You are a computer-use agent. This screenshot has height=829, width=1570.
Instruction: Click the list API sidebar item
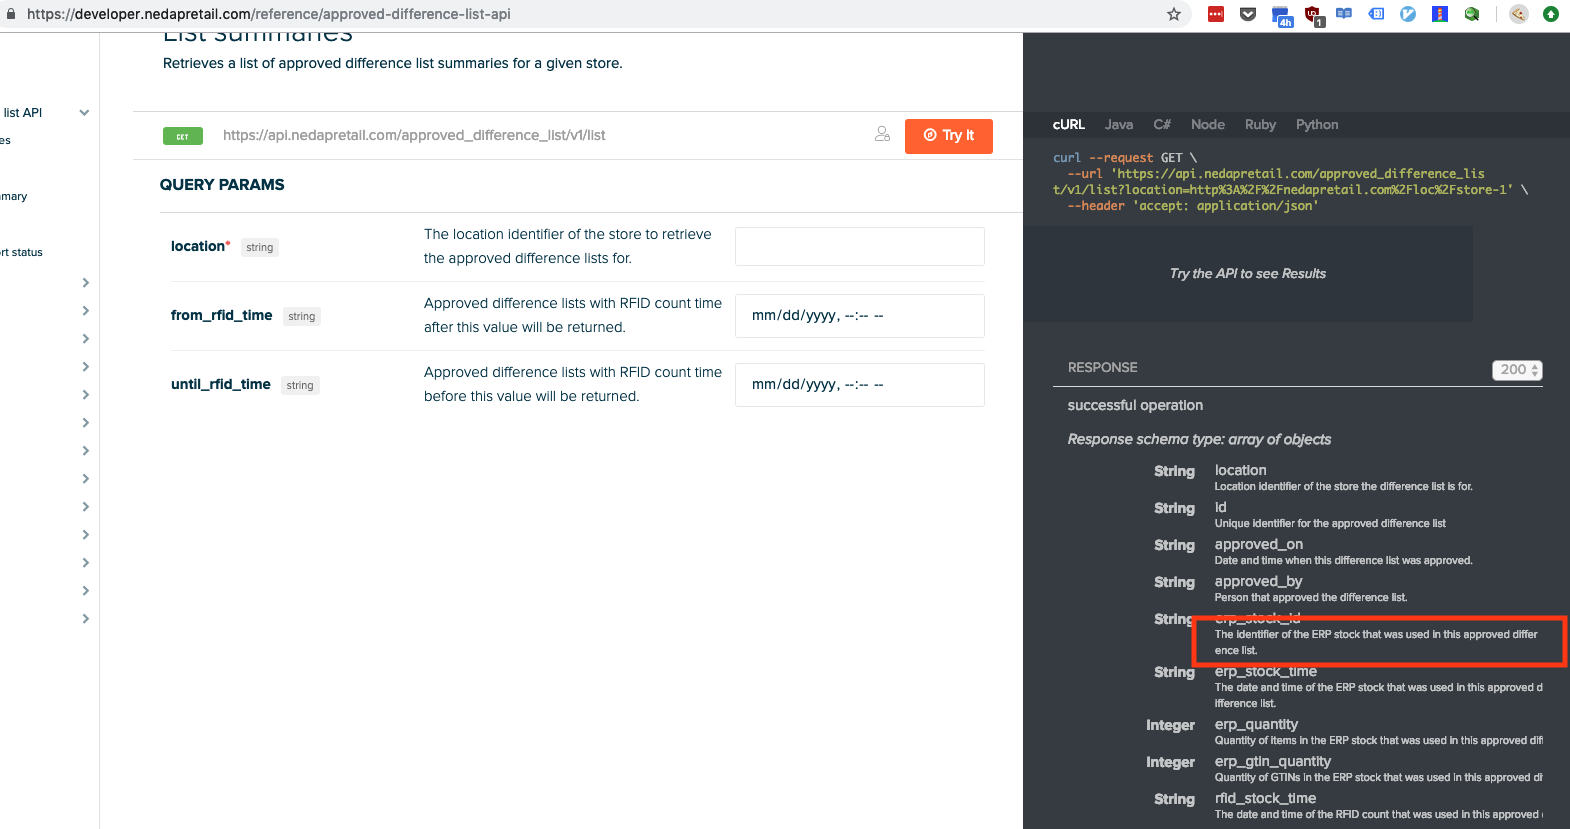click(x=22, y=113)
